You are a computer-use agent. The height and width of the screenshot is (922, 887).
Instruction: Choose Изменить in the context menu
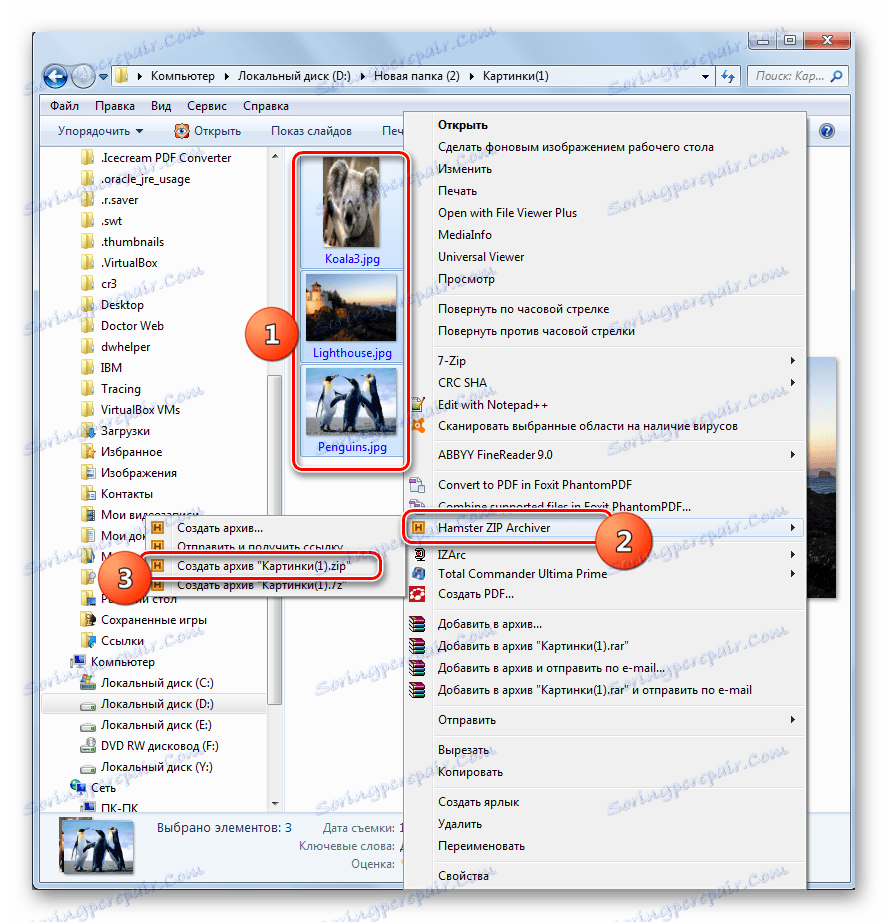(465, 169)
